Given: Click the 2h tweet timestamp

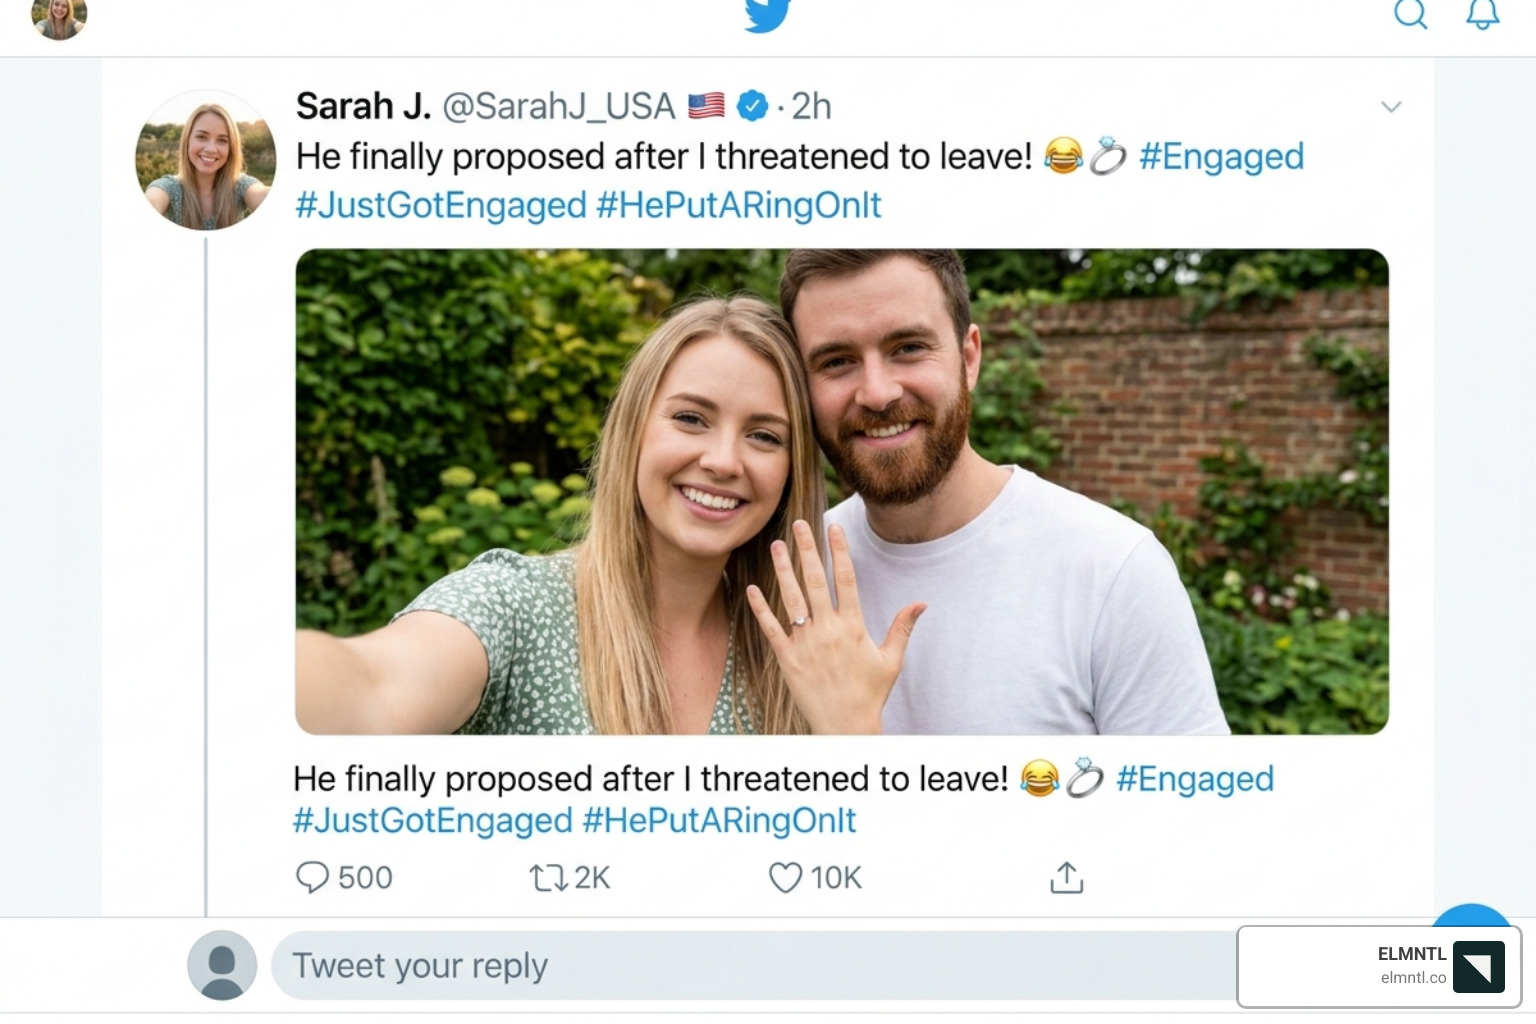Looking at the screenshot, I should 811,106.
